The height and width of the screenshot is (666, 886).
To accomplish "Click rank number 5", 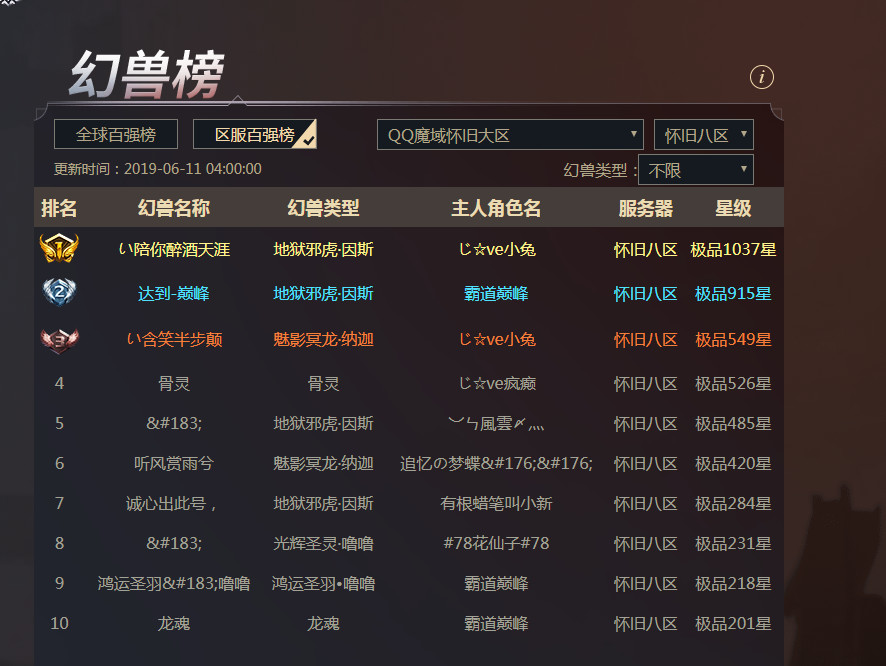I will (x=59, y=424).
